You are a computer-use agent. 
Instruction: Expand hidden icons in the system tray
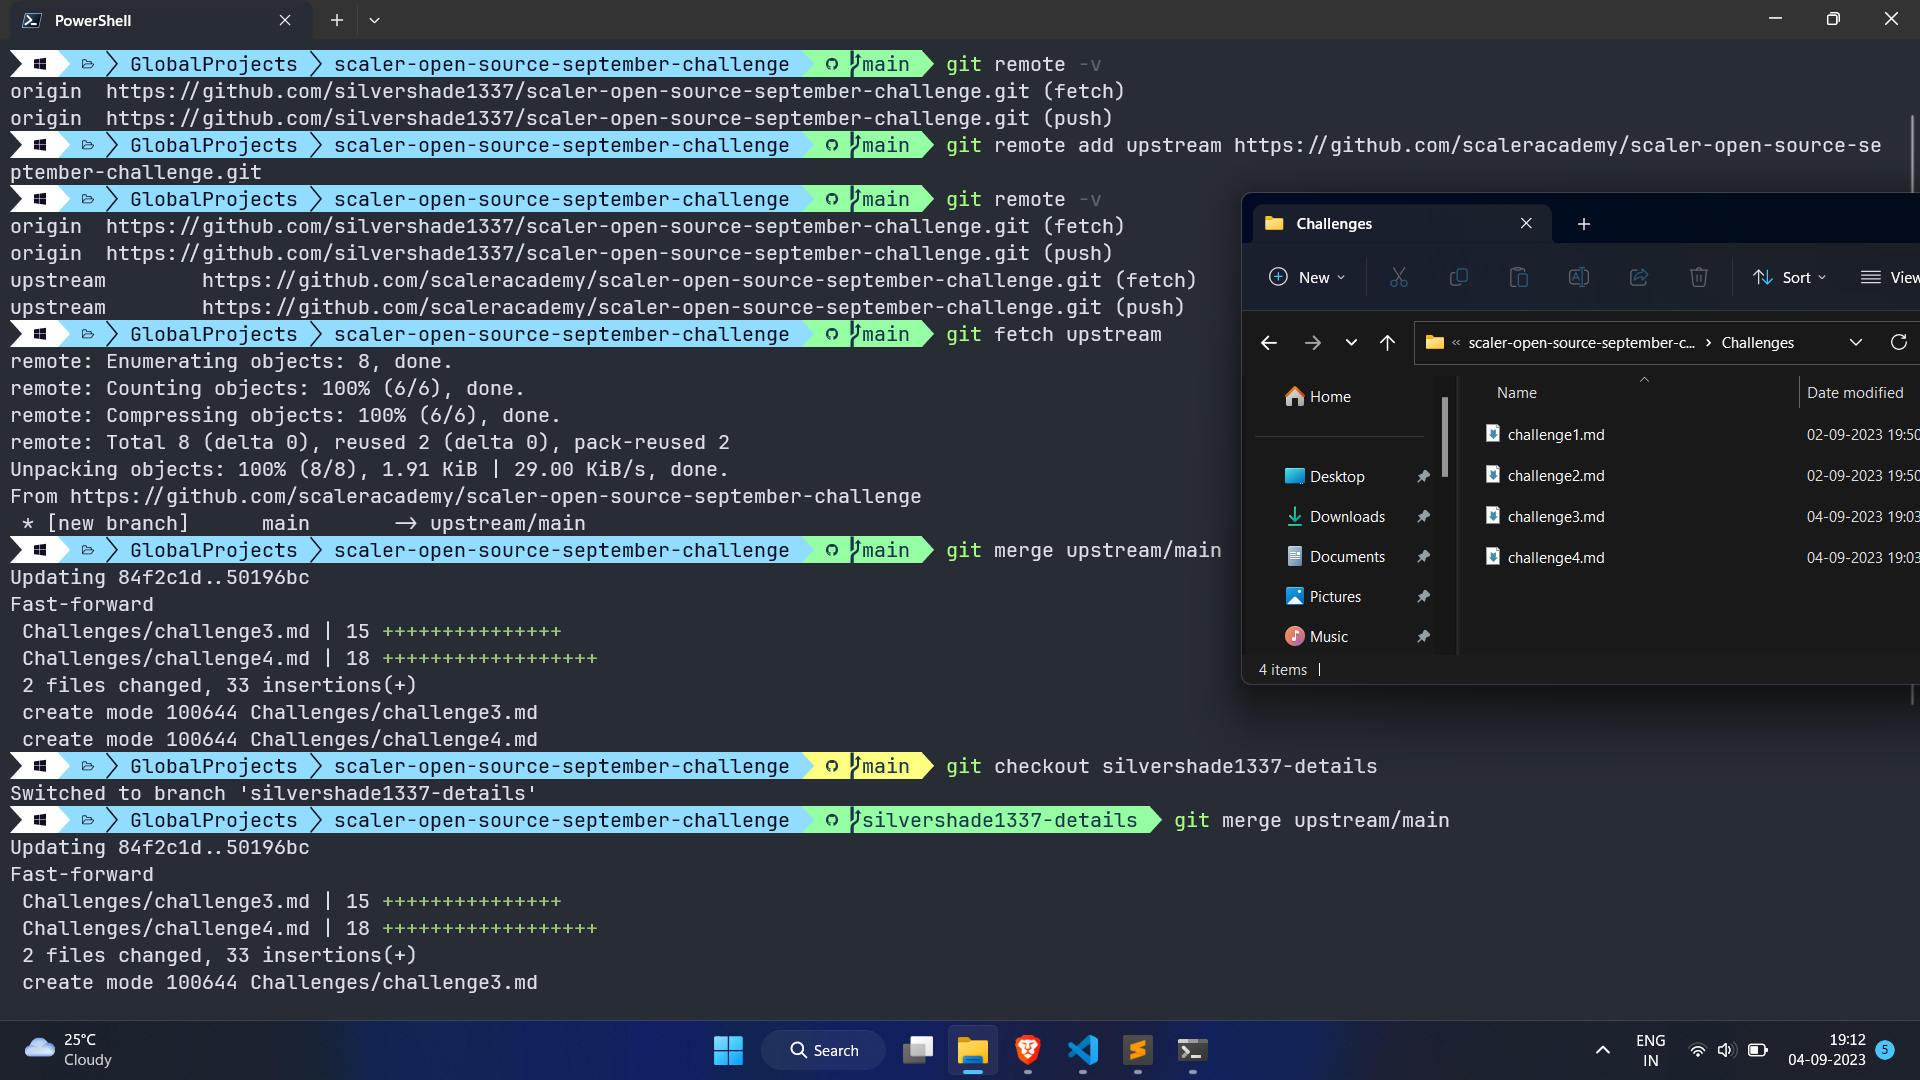tap(1602, 1050)
